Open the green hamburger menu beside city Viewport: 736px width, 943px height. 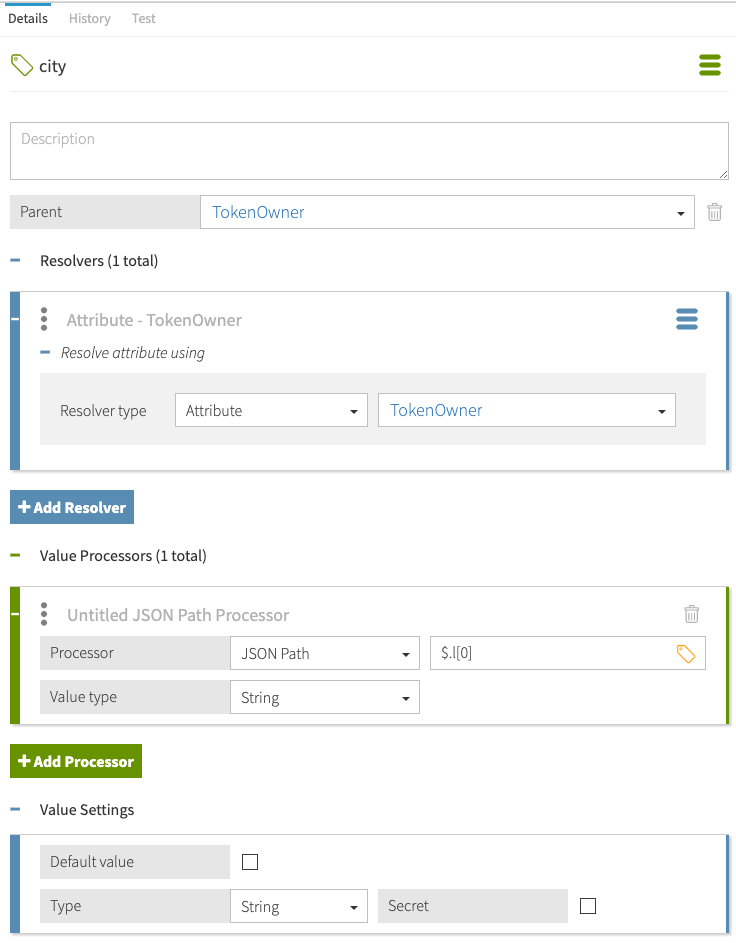[x=709, y=66]
